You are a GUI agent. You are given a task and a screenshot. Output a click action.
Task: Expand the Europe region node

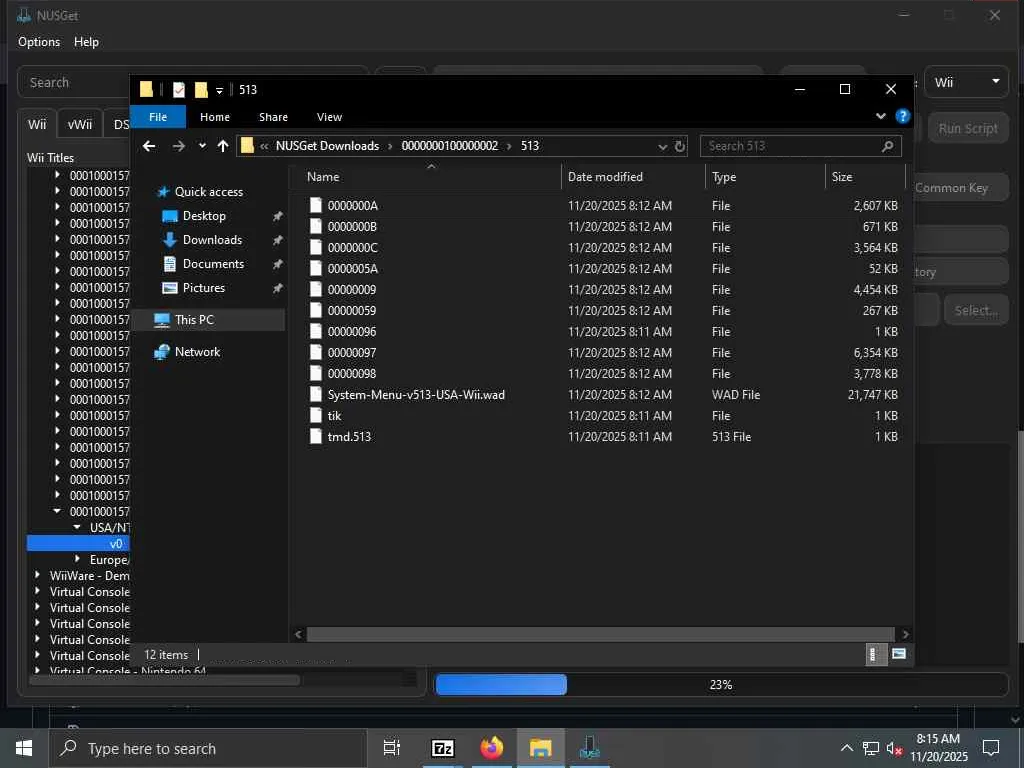click(x=77, y=560)
